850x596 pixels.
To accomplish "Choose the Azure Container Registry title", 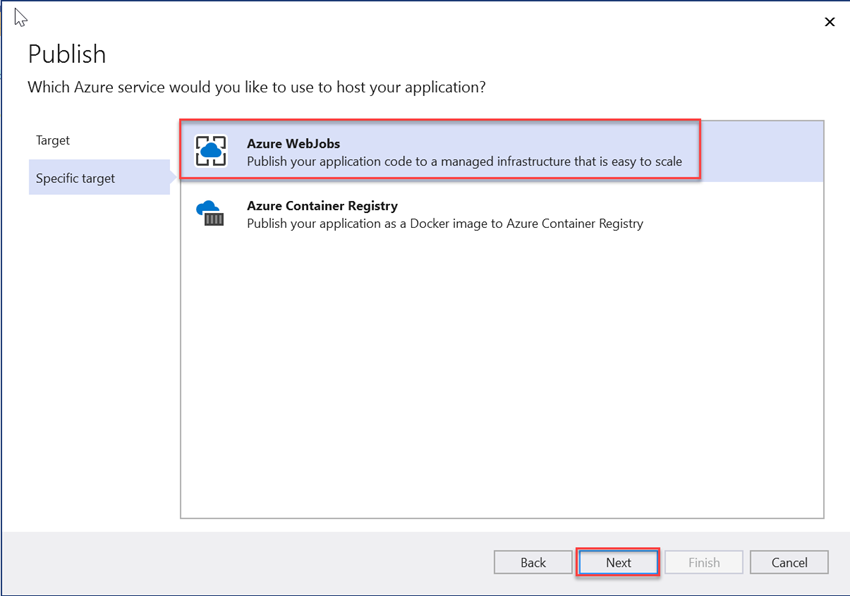I will point(322,205).
